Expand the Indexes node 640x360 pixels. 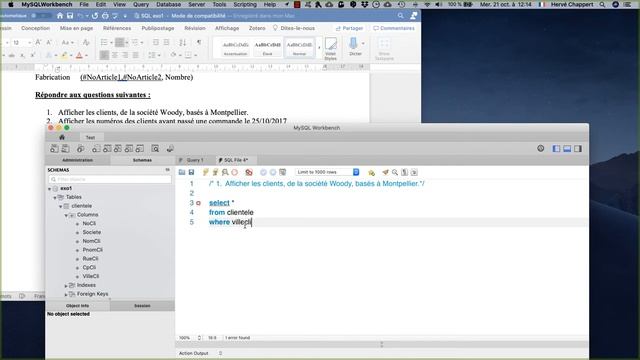66,285
